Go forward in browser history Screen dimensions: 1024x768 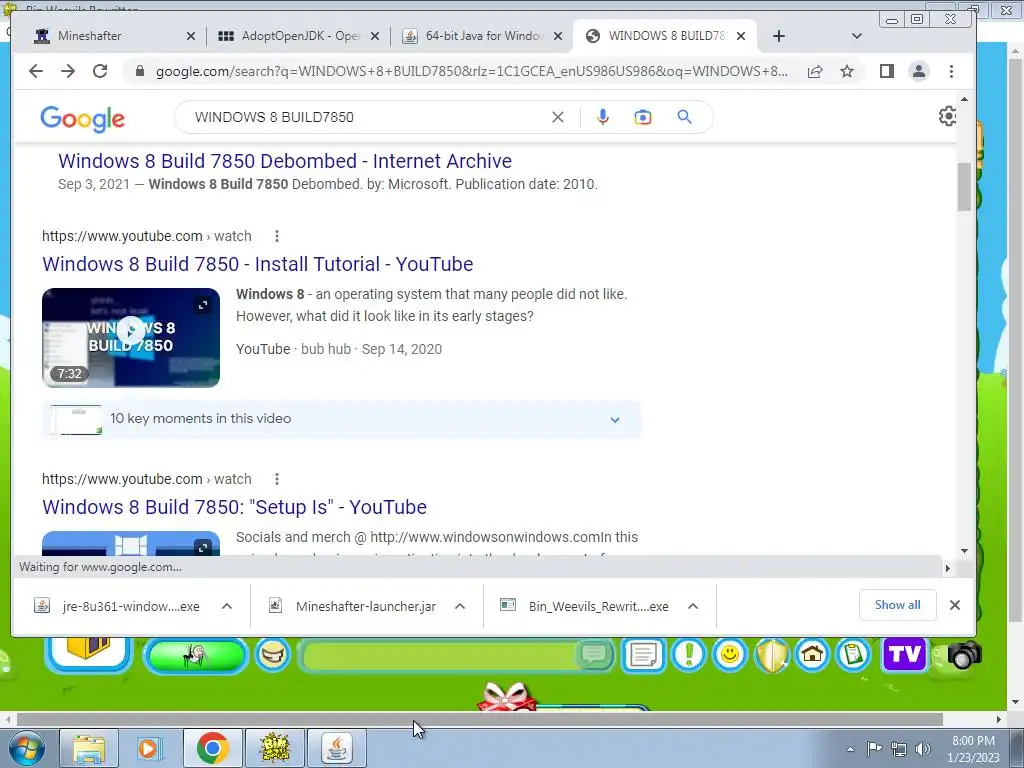[68, 71]
